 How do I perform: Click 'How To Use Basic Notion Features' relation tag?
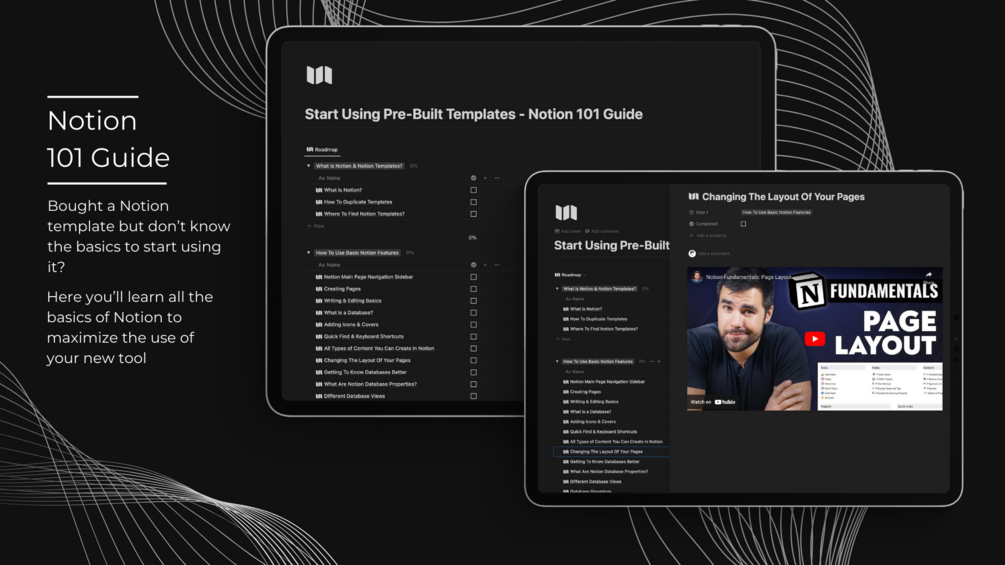tap(776, 212)
